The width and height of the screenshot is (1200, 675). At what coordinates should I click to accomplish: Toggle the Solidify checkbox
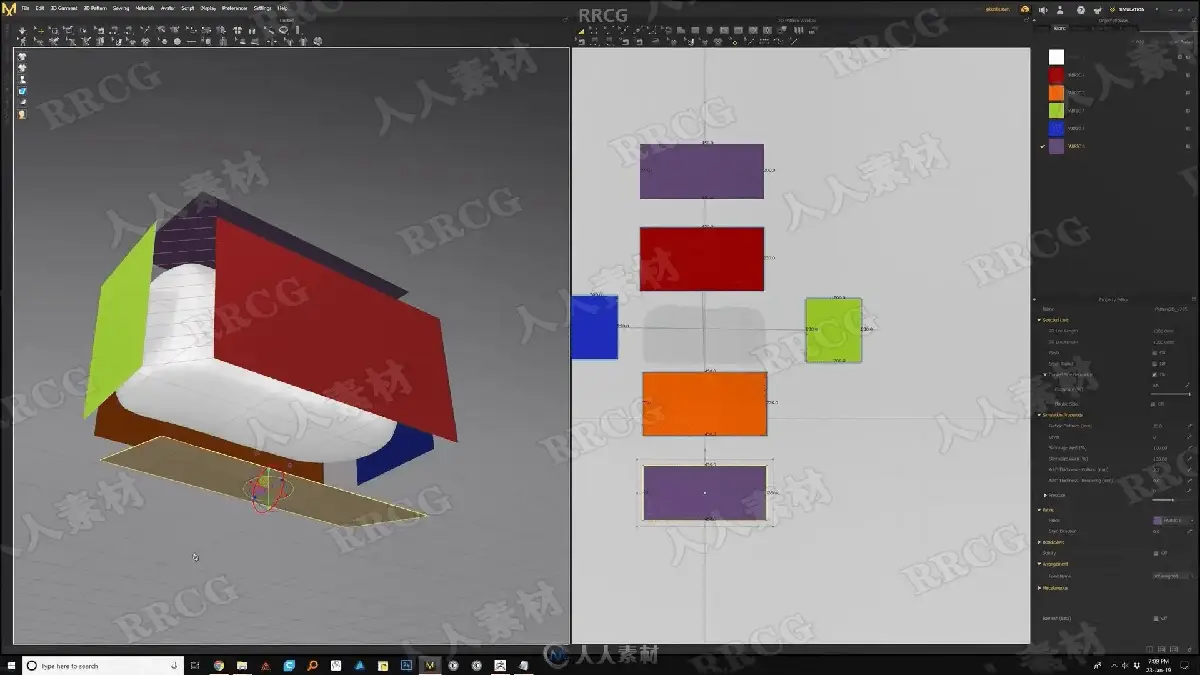coord(1156,553)
